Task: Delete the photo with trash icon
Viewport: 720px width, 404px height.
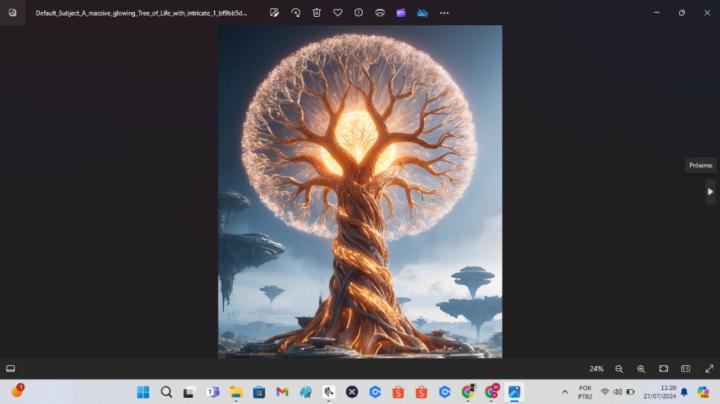Action: pyautogui.click(x=317, y=13)
